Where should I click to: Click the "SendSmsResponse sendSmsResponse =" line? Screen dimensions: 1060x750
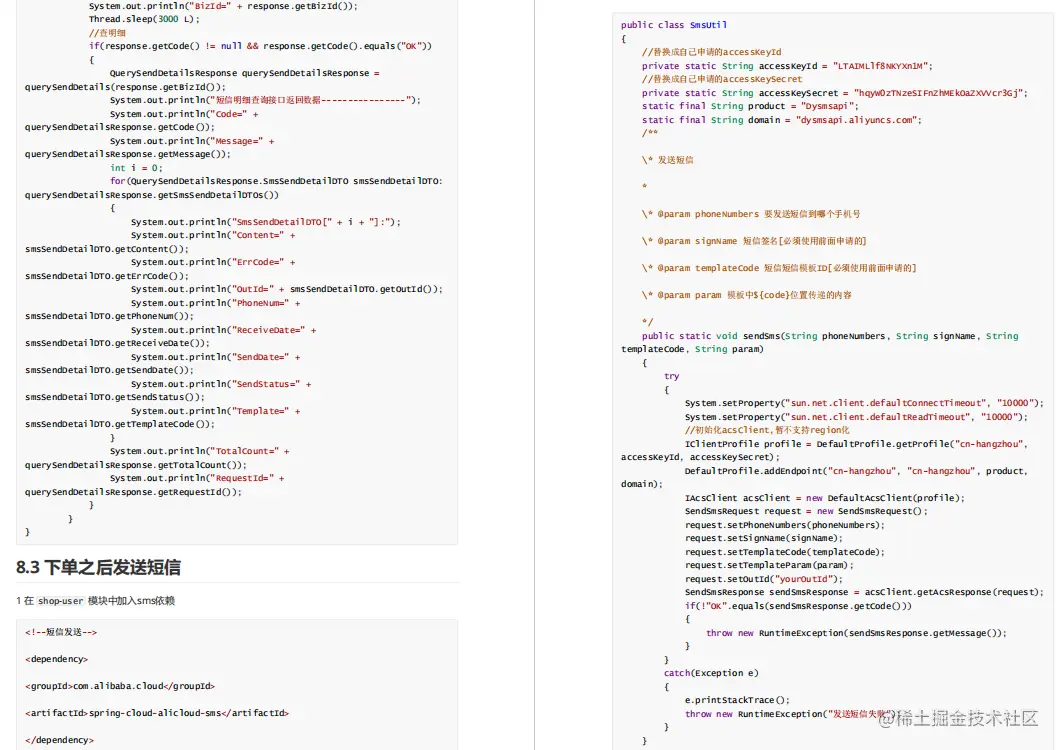point(864,592)
